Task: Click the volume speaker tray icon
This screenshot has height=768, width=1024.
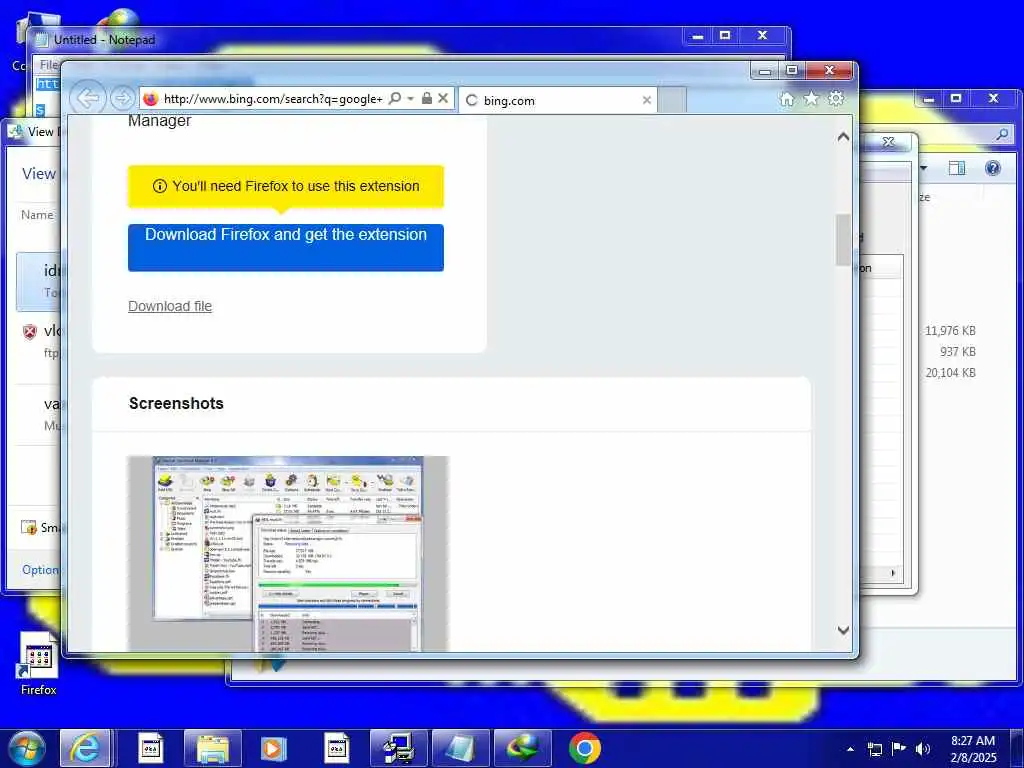Action: pyautogui.click(x=923, y=749)
